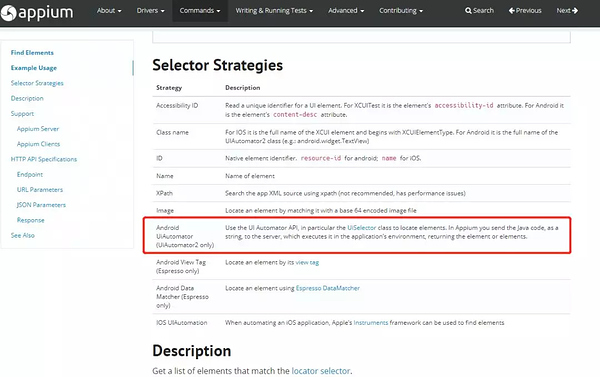The width and height of the screenshot is (600, 377).
Task: Open the Commands dropdown menu
Action: click(200, 11)
